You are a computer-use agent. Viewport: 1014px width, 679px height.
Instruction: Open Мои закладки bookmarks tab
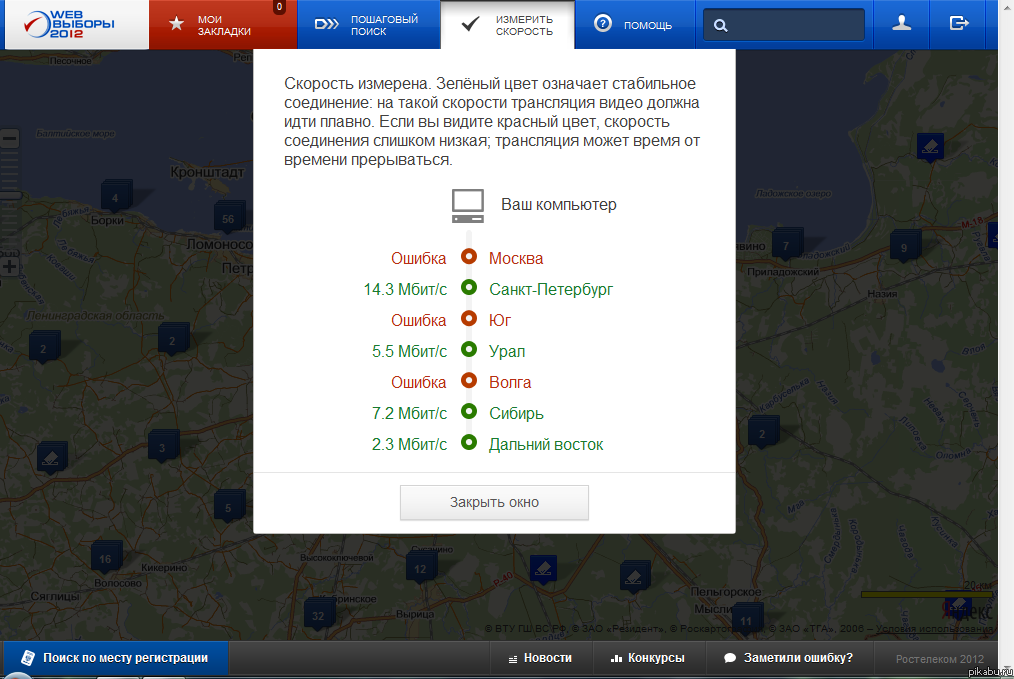(223, 25)
